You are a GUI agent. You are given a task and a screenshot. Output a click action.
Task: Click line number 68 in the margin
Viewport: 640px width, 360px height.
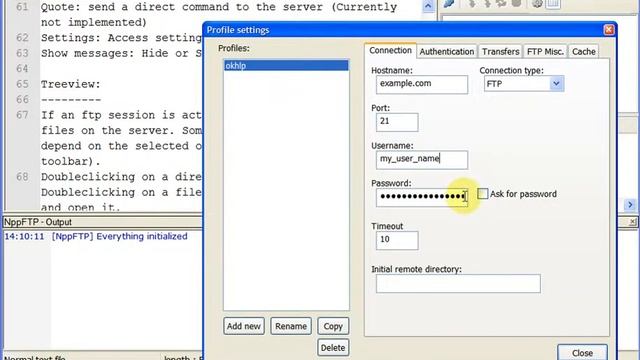click(x=22, y=177)
